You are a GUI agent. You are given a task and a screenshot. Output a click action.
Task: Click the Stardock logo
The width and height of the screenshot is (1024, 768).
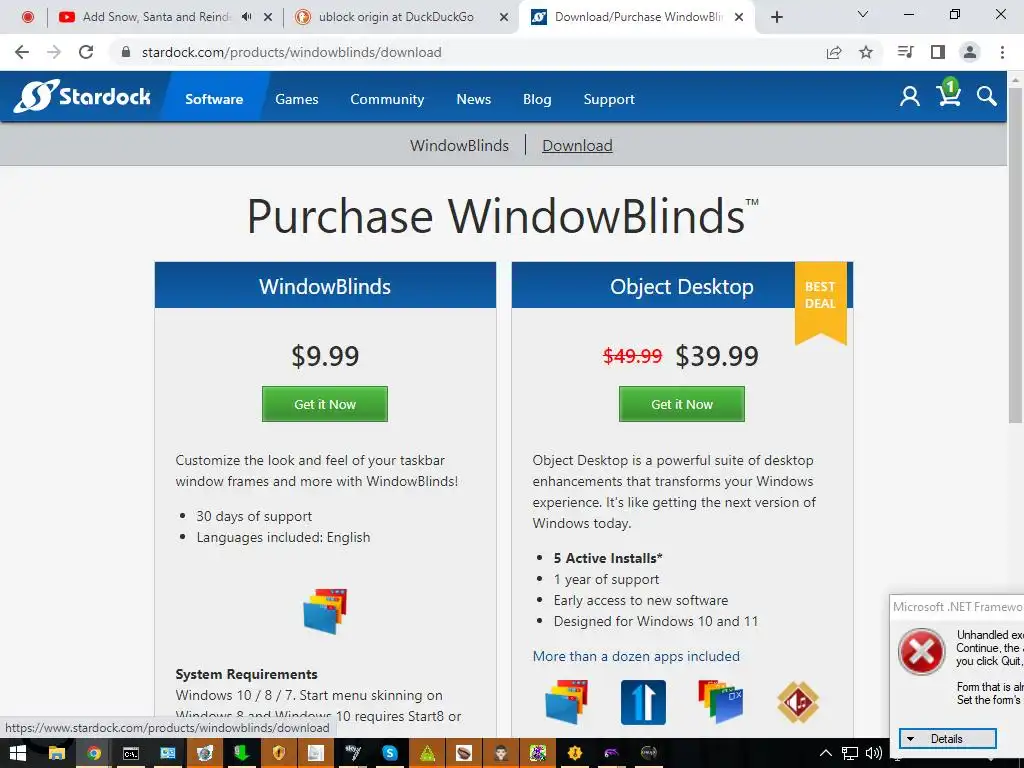click(82, 97)
